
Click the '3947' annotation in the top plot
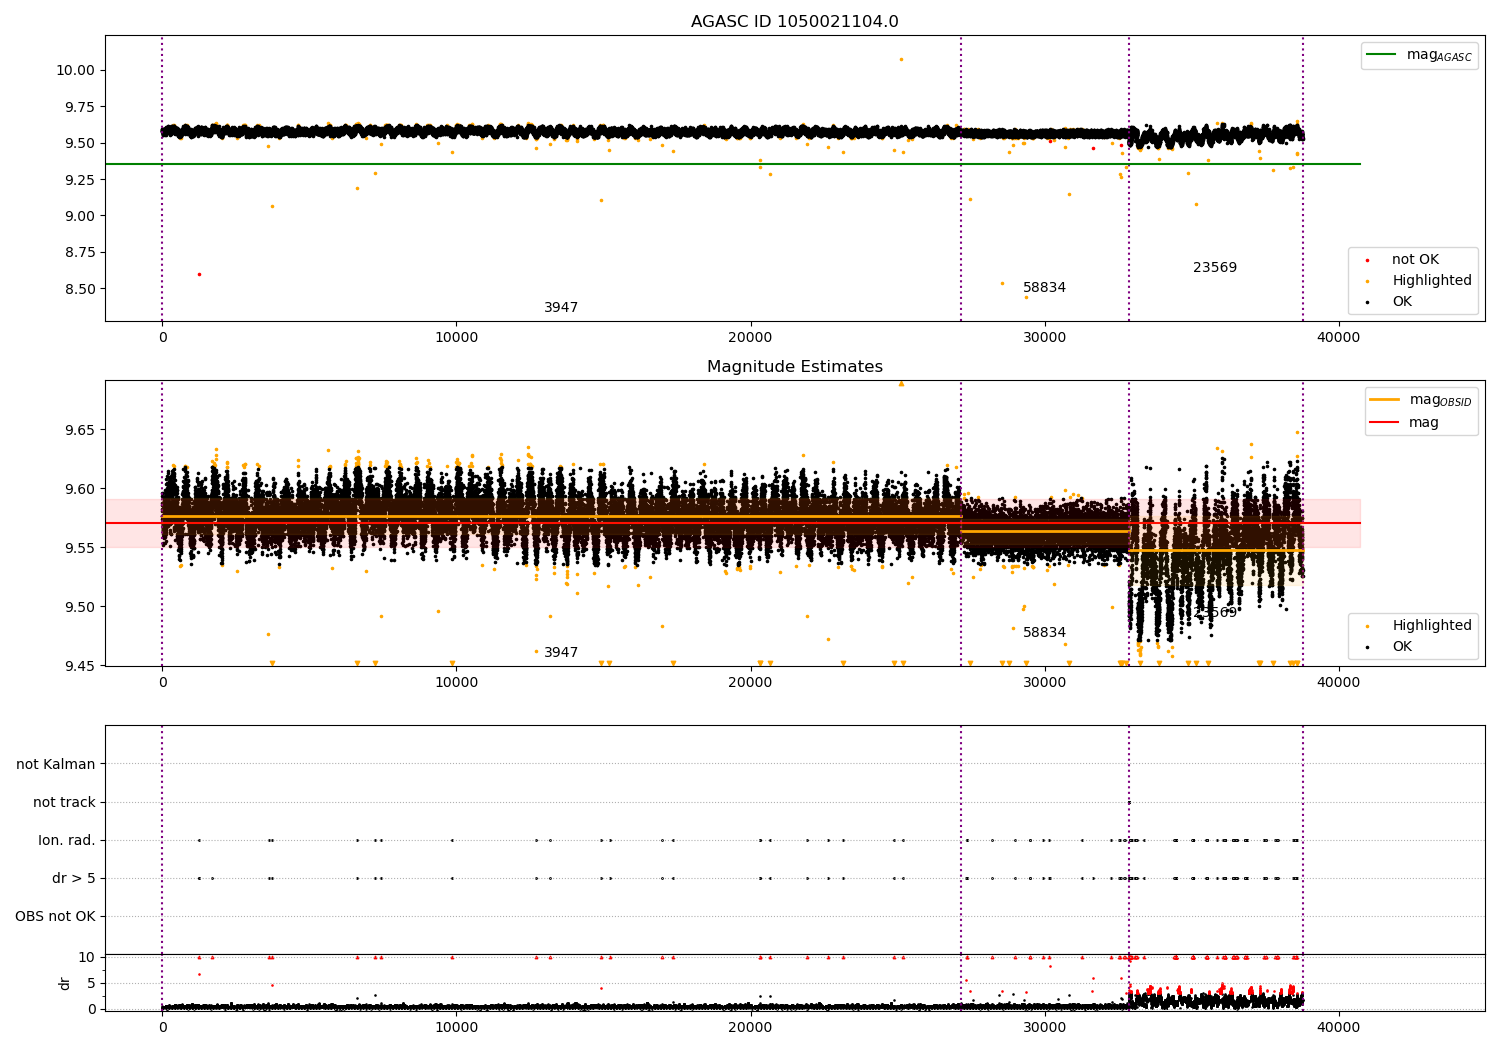pyautogui.click(x=561, y=308)
